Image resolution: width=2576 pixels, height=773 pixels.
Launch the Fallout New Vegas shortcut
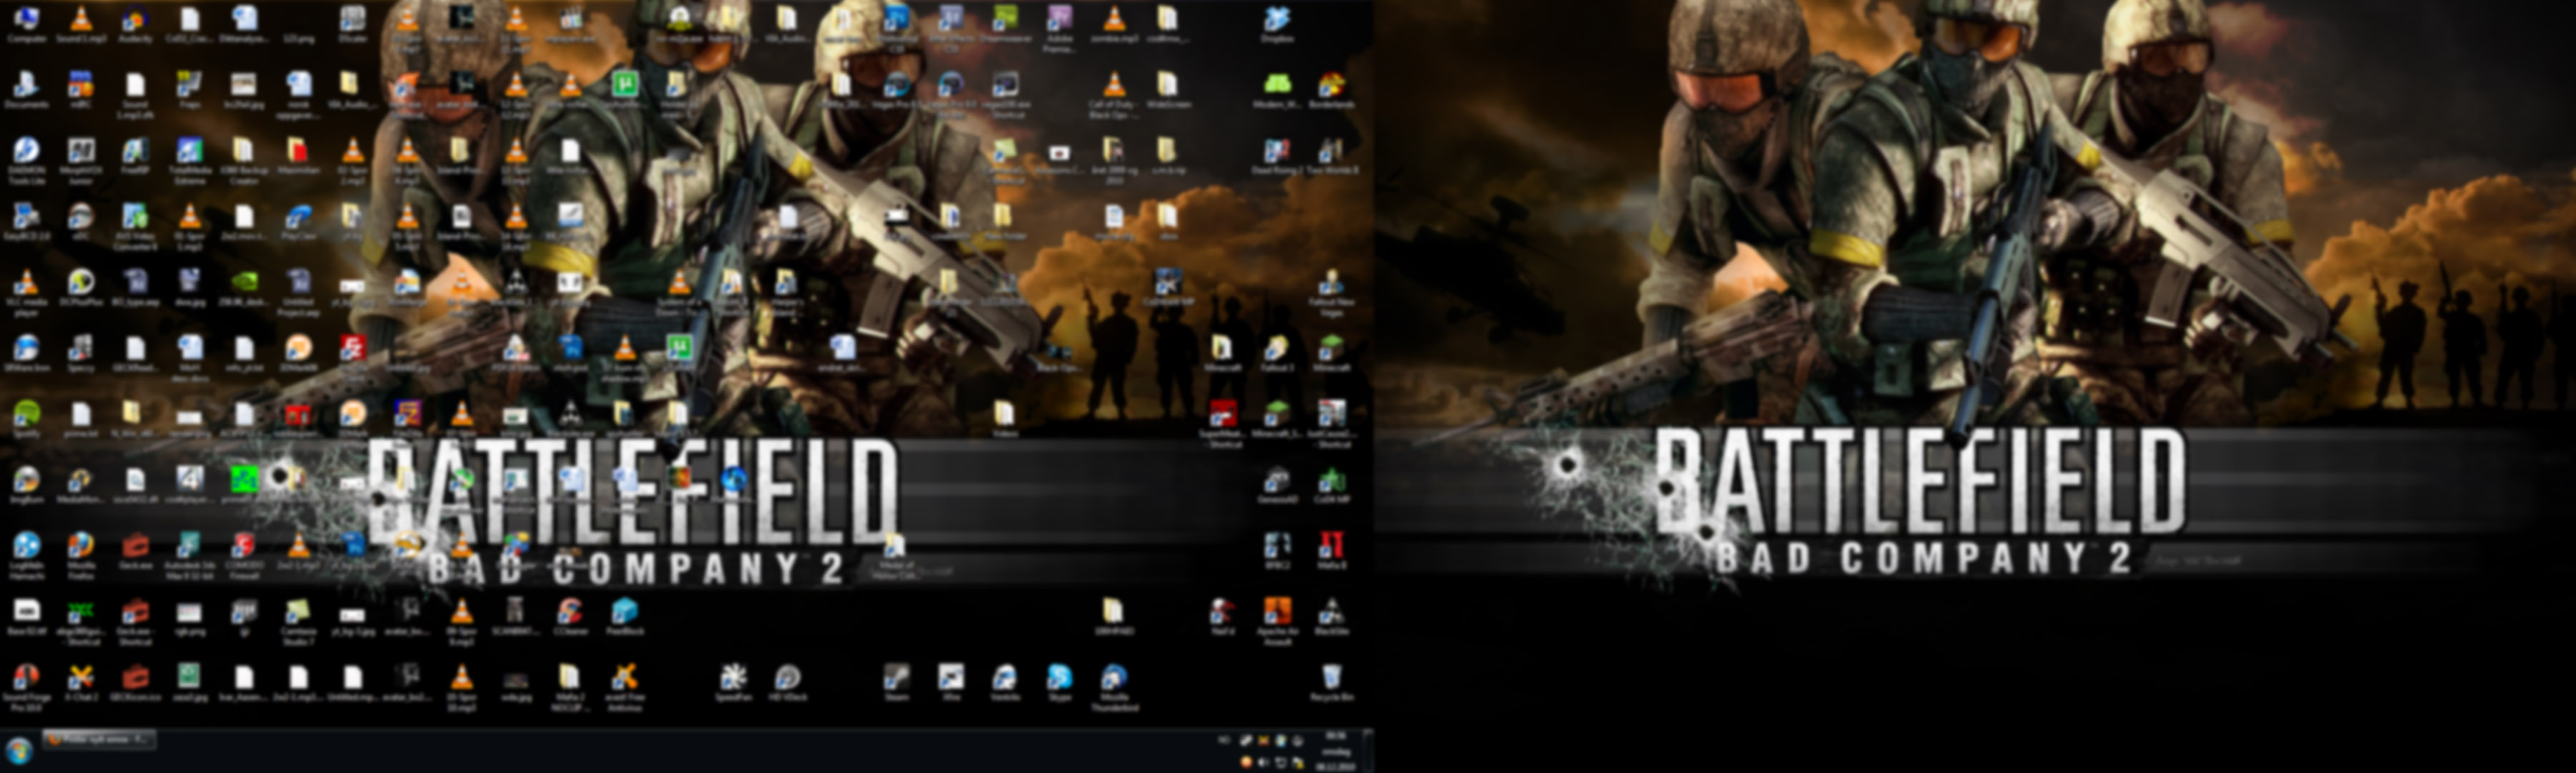(1331, 292)
